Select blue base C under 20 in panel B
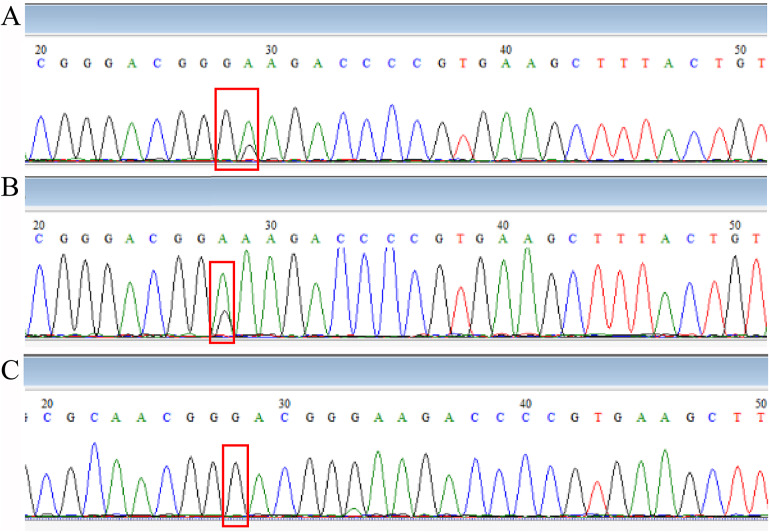This screenshot has width=769, height=532. (39, 239)
